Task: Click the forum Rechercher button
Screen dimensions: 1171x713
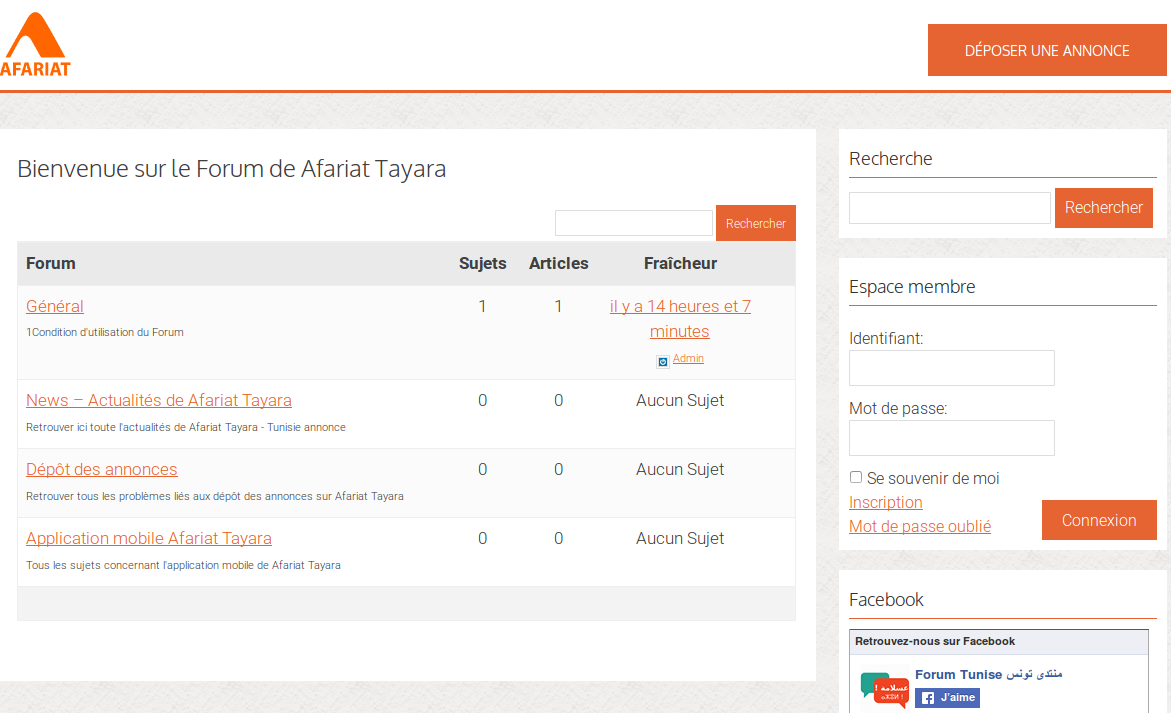Action: point(755,223)
